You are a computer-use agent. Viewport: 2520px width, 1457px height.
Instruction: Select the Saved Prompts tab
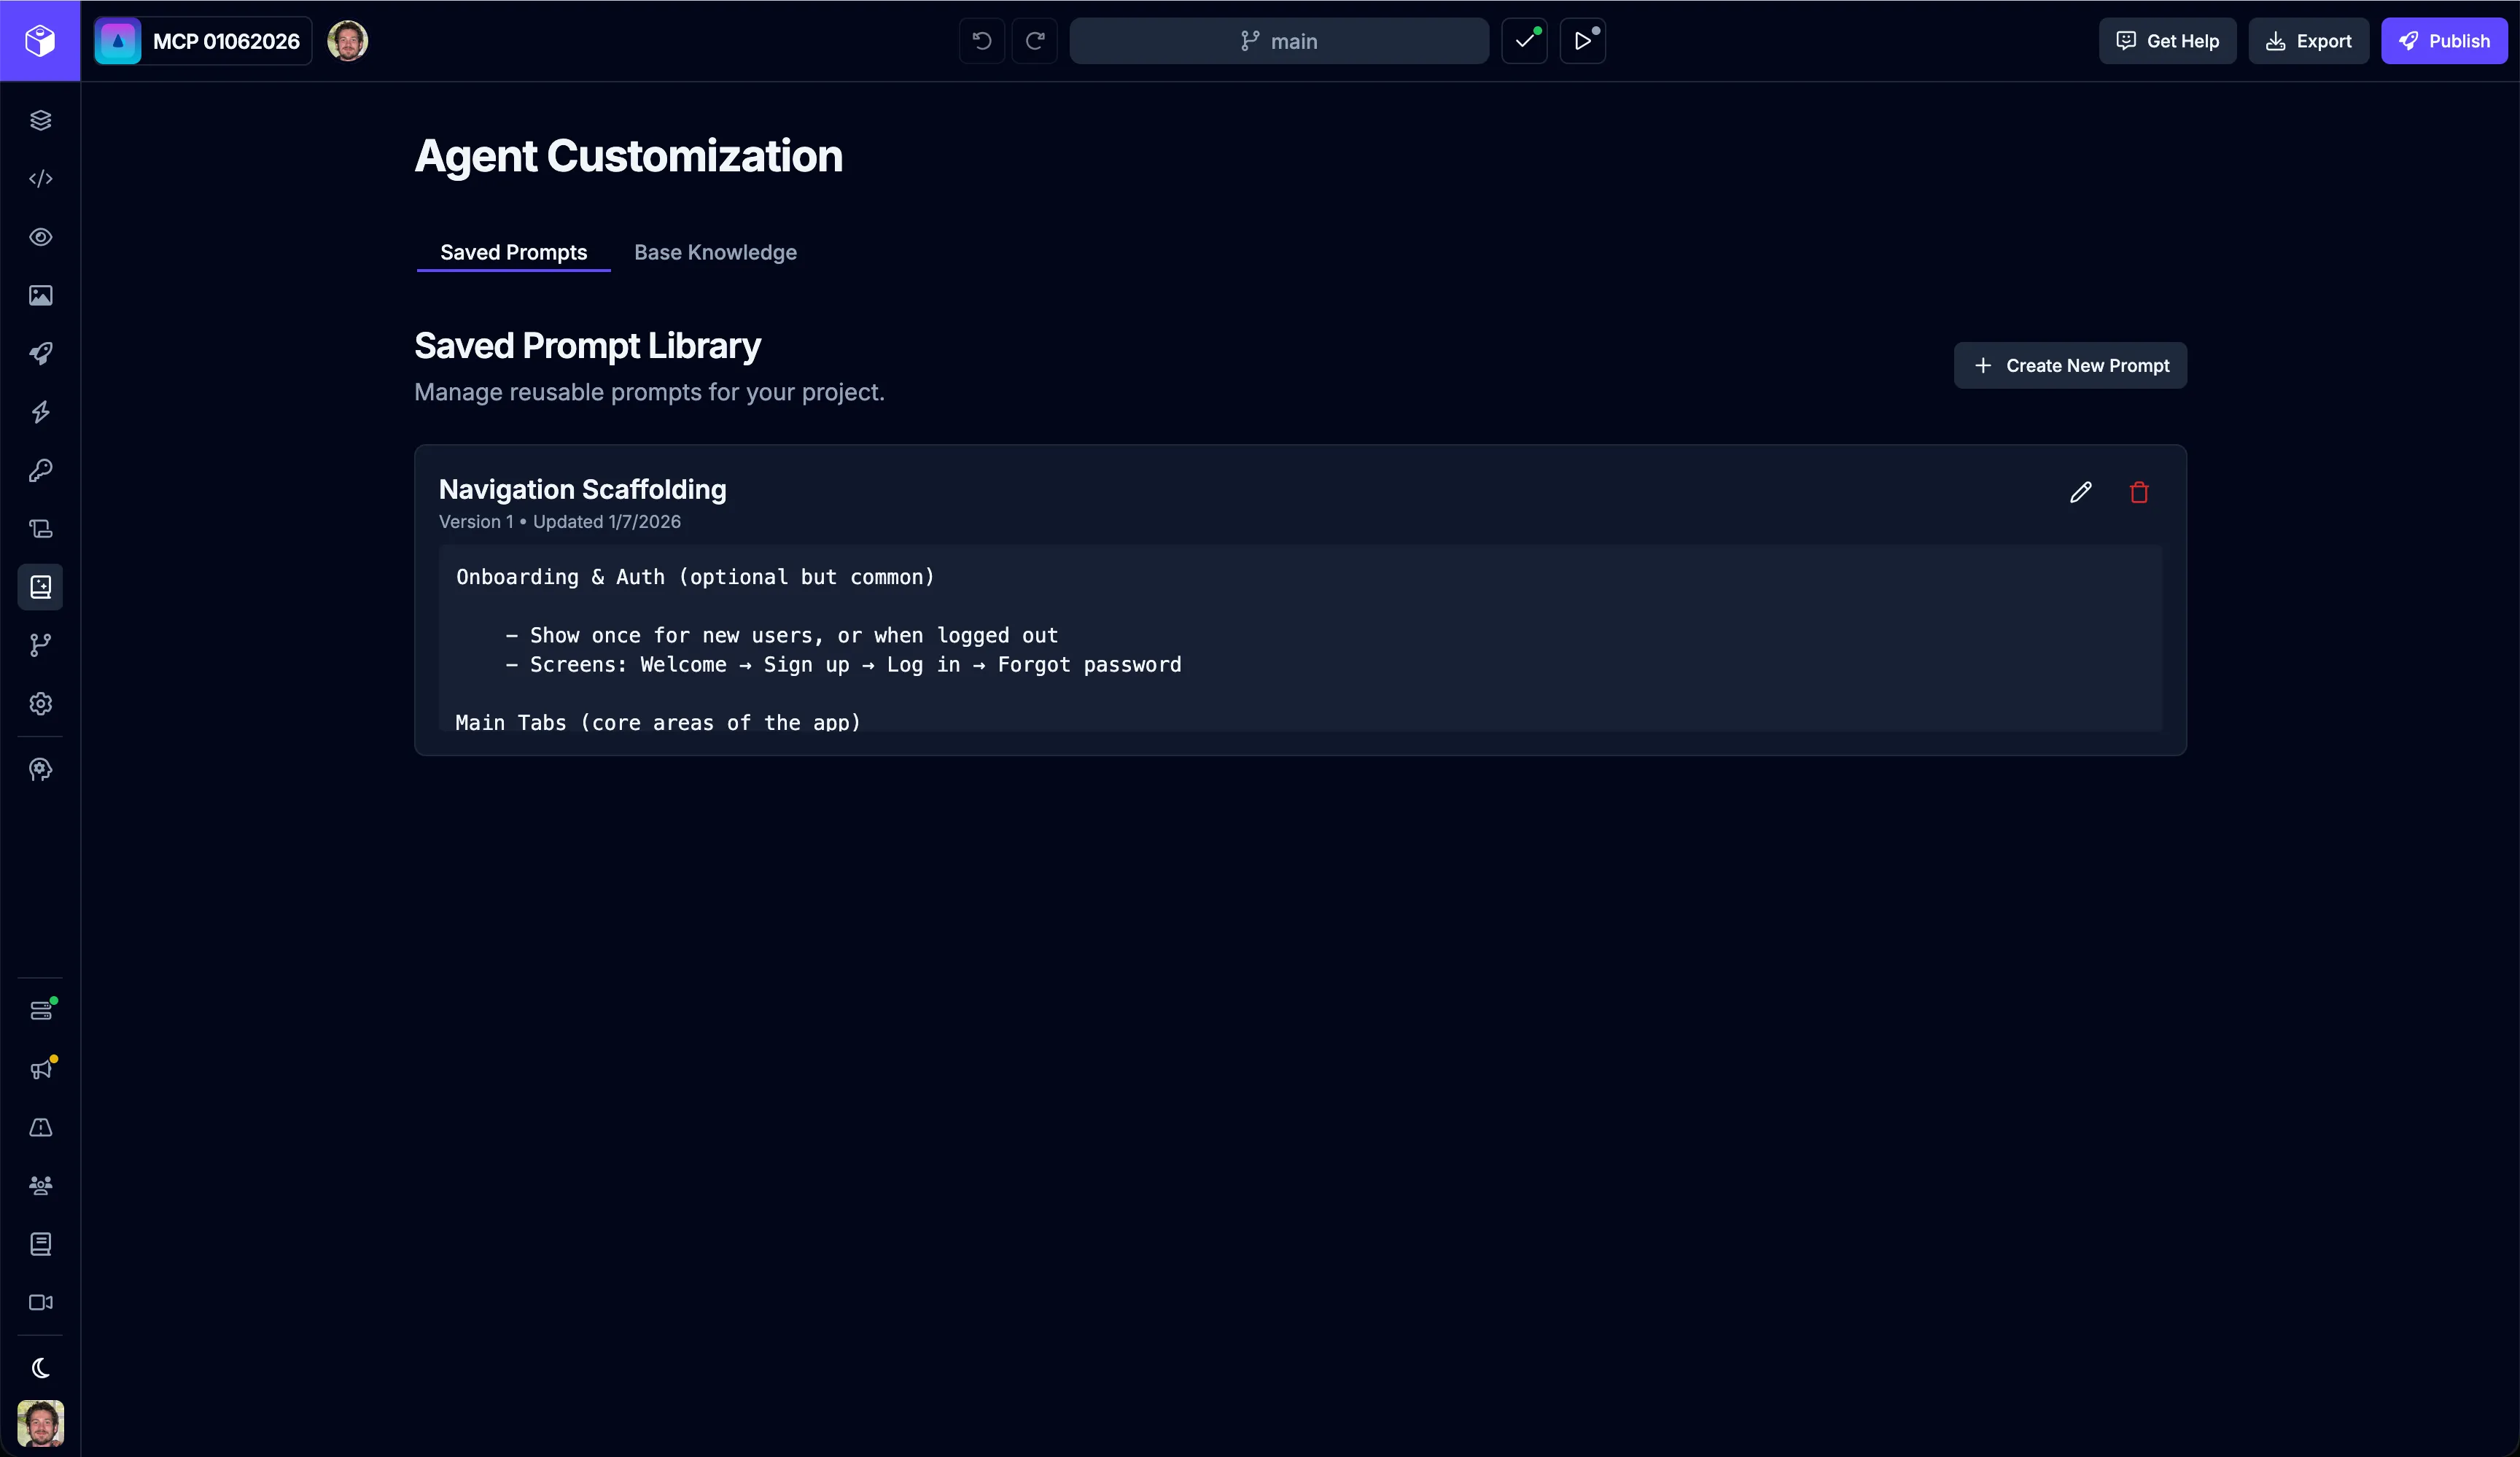[x=513, y=252]
